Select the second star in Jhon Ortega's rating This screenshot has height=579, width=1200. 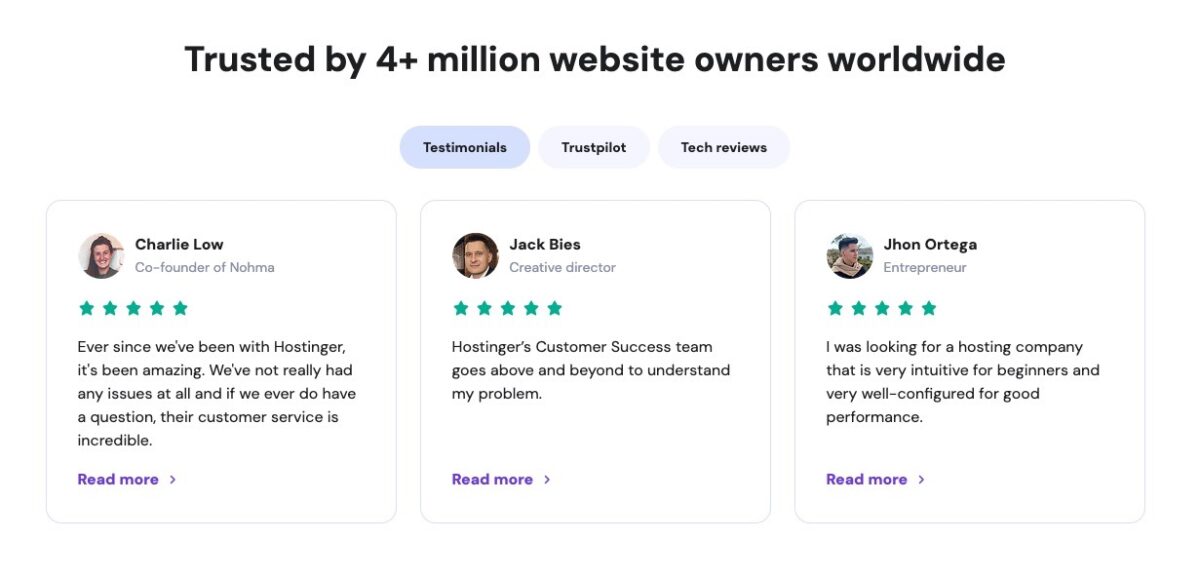click(x=859, y=308)
